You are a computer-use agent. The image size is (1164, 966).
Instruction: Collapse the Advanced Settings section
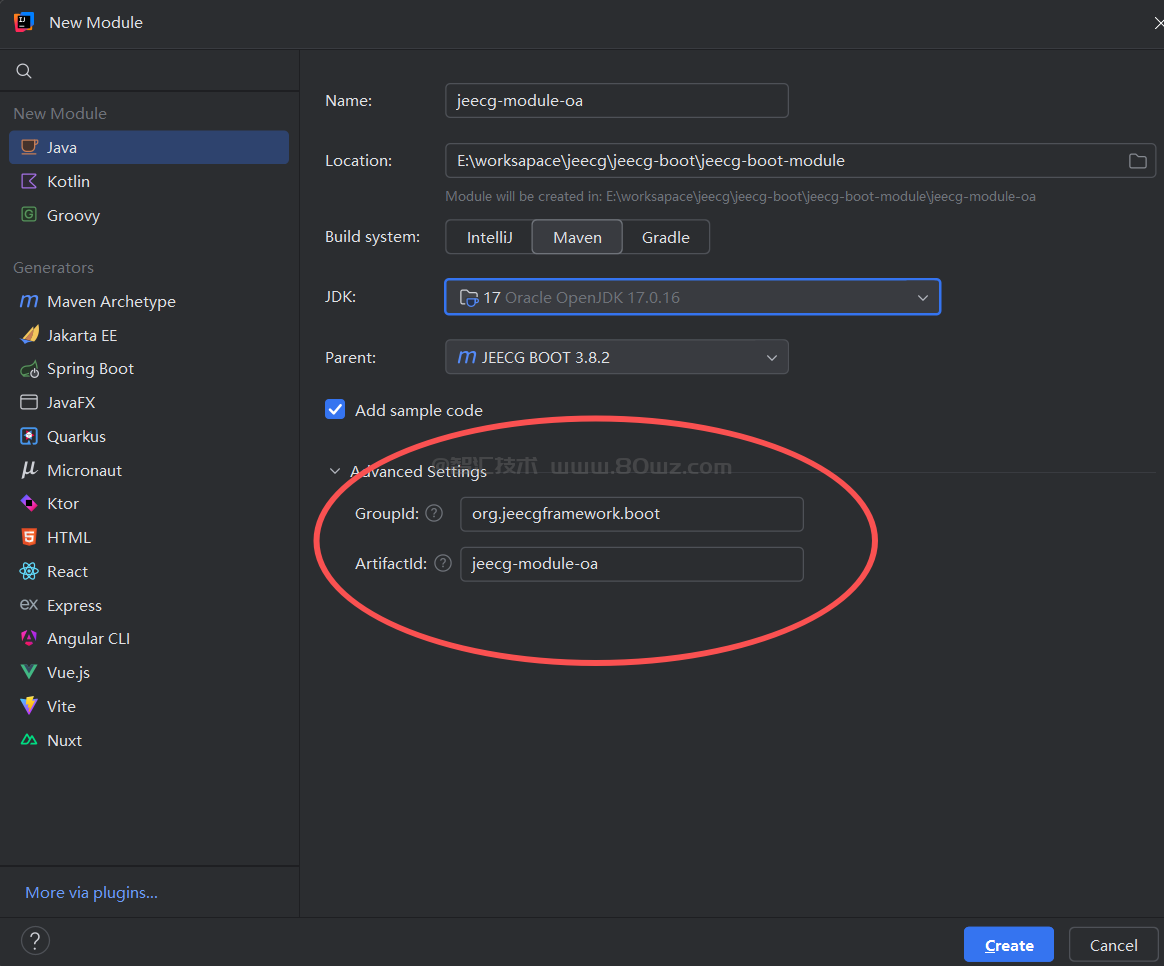pyautogui.click(x=335, y=471)
